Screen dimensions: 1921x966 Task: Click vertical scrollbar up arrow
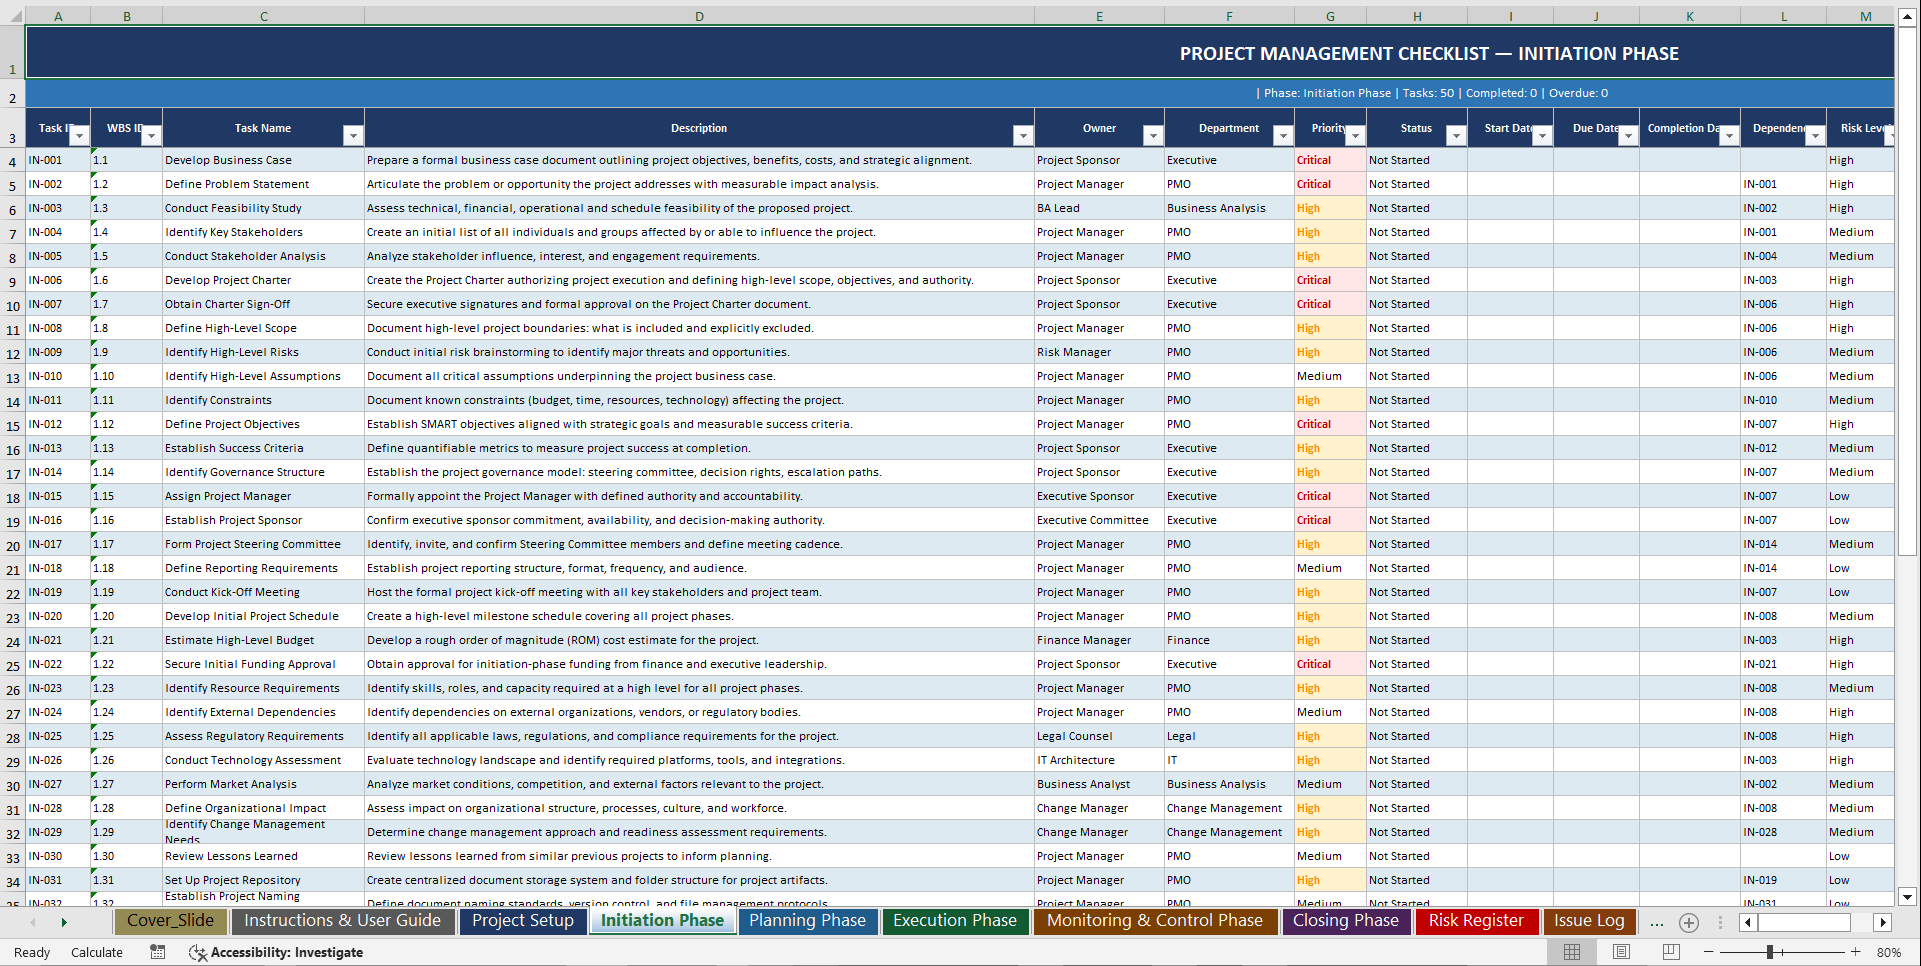[x=1907, y=18]
